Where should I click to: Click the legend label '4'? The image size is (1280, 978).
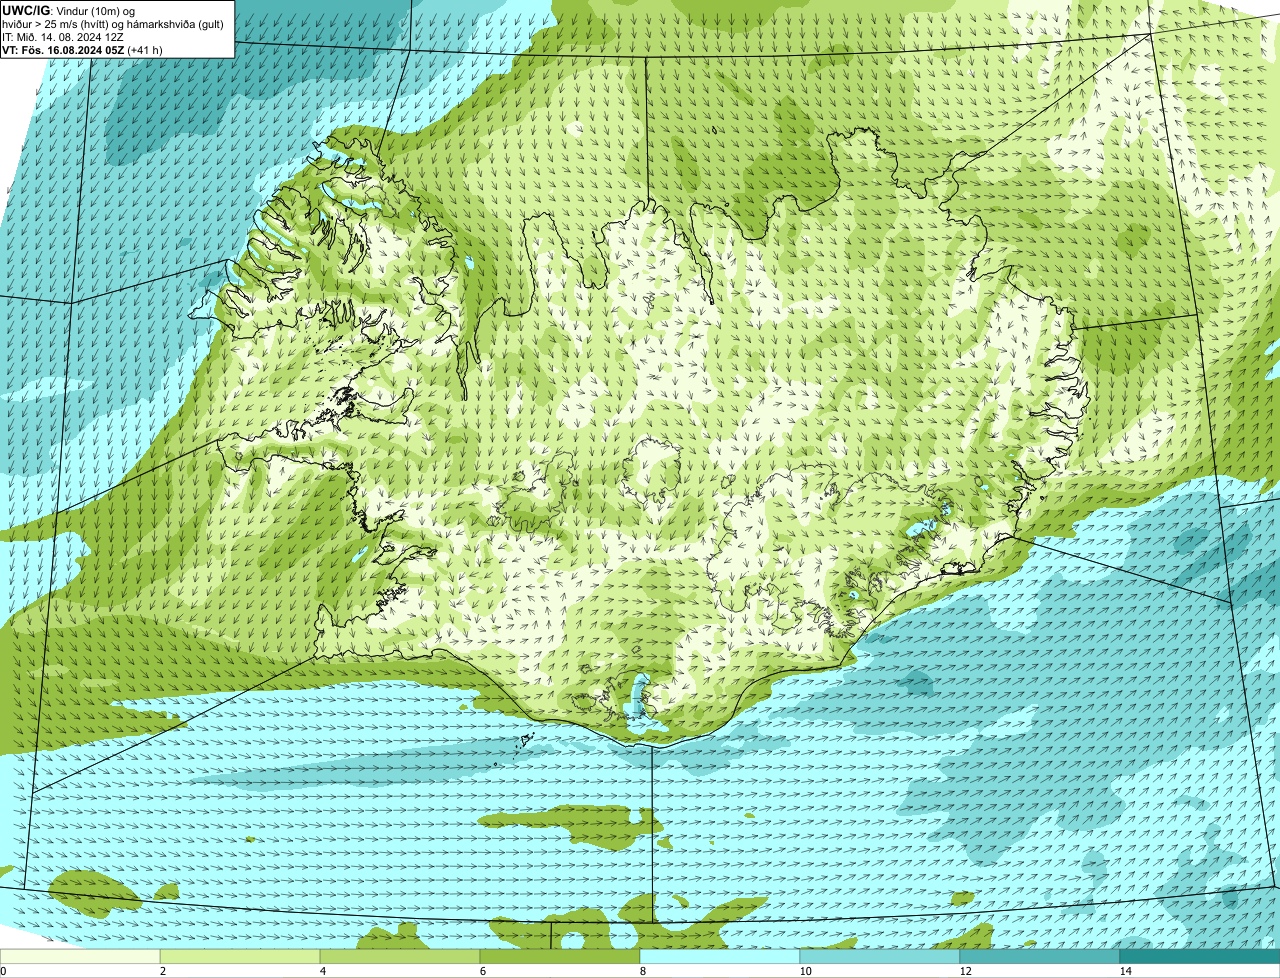click(322, 971)
